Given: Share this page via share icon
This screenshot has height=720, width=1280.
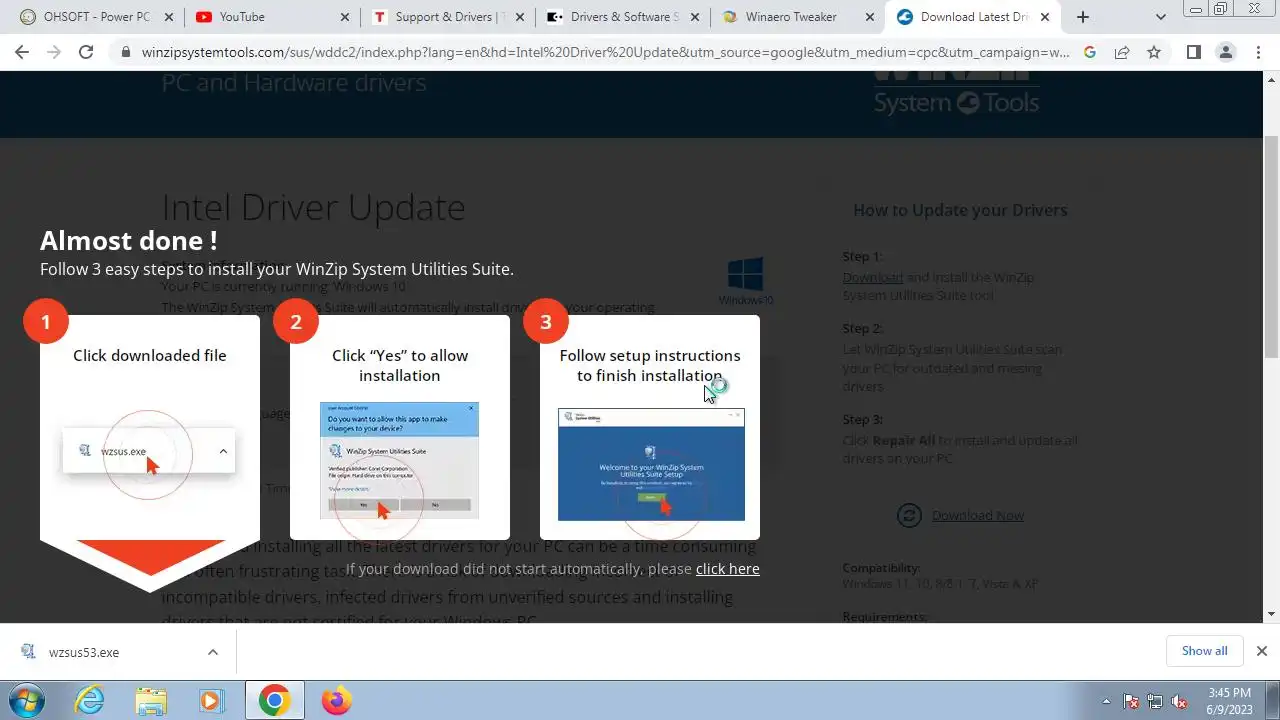Looking at the screenshot, I should click(x=1122, y=53).
